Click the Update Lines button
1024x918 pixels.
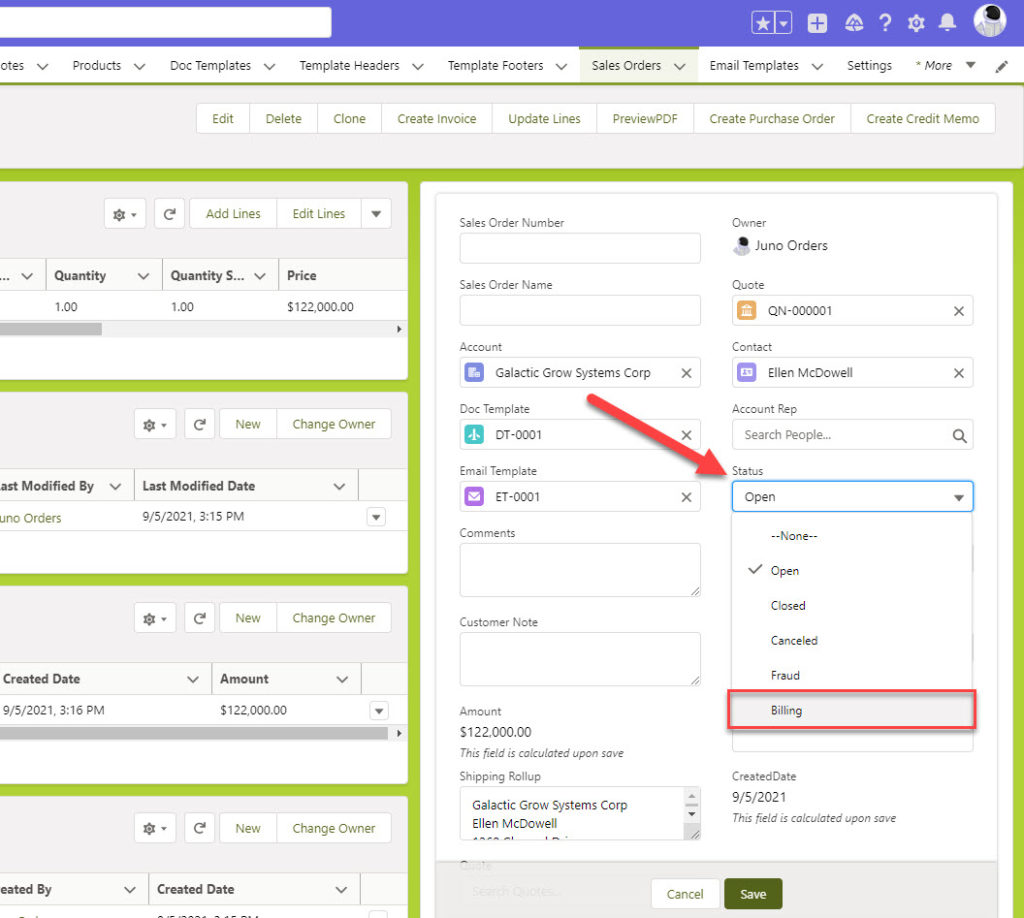pos(544,118)
